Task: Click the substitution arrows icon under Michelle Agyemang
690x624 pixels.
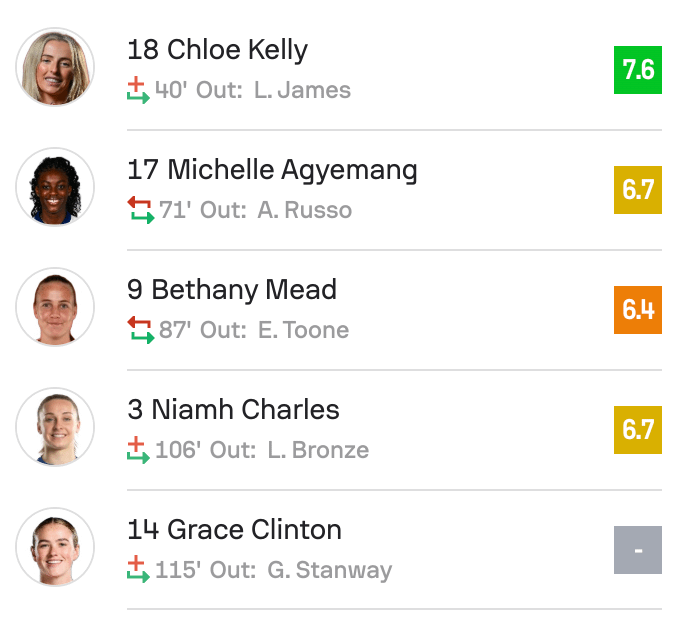Action: point(140,210)
